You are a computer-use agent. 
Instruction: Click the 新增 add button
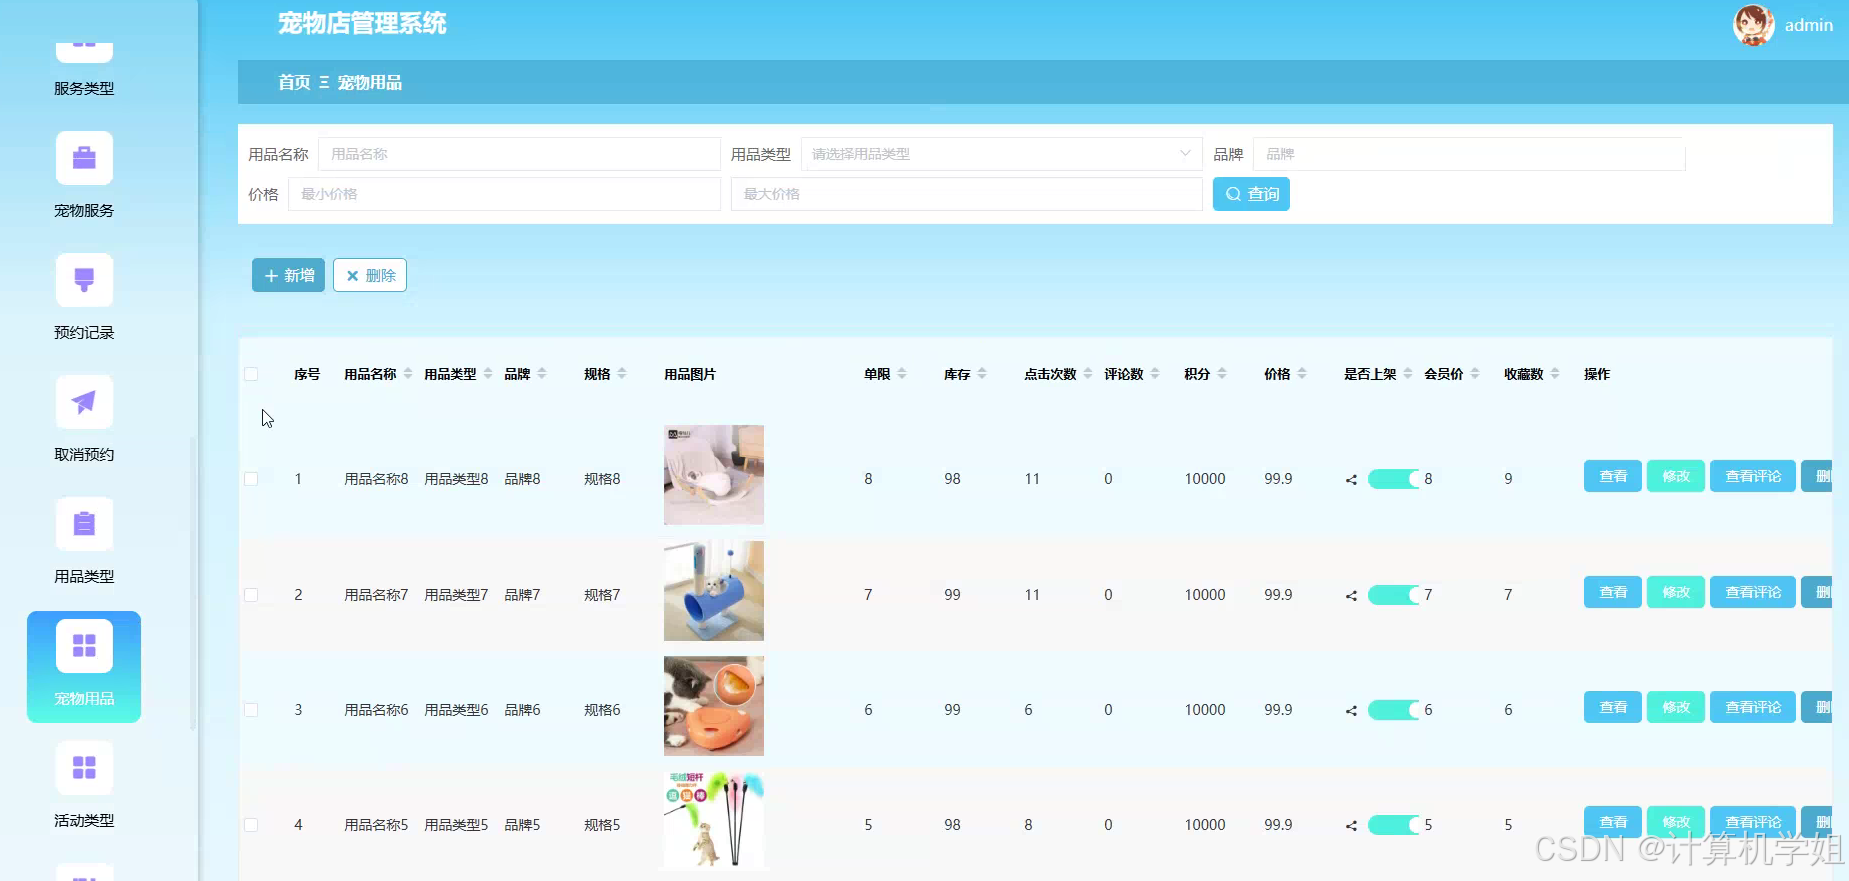pos(288,275)
